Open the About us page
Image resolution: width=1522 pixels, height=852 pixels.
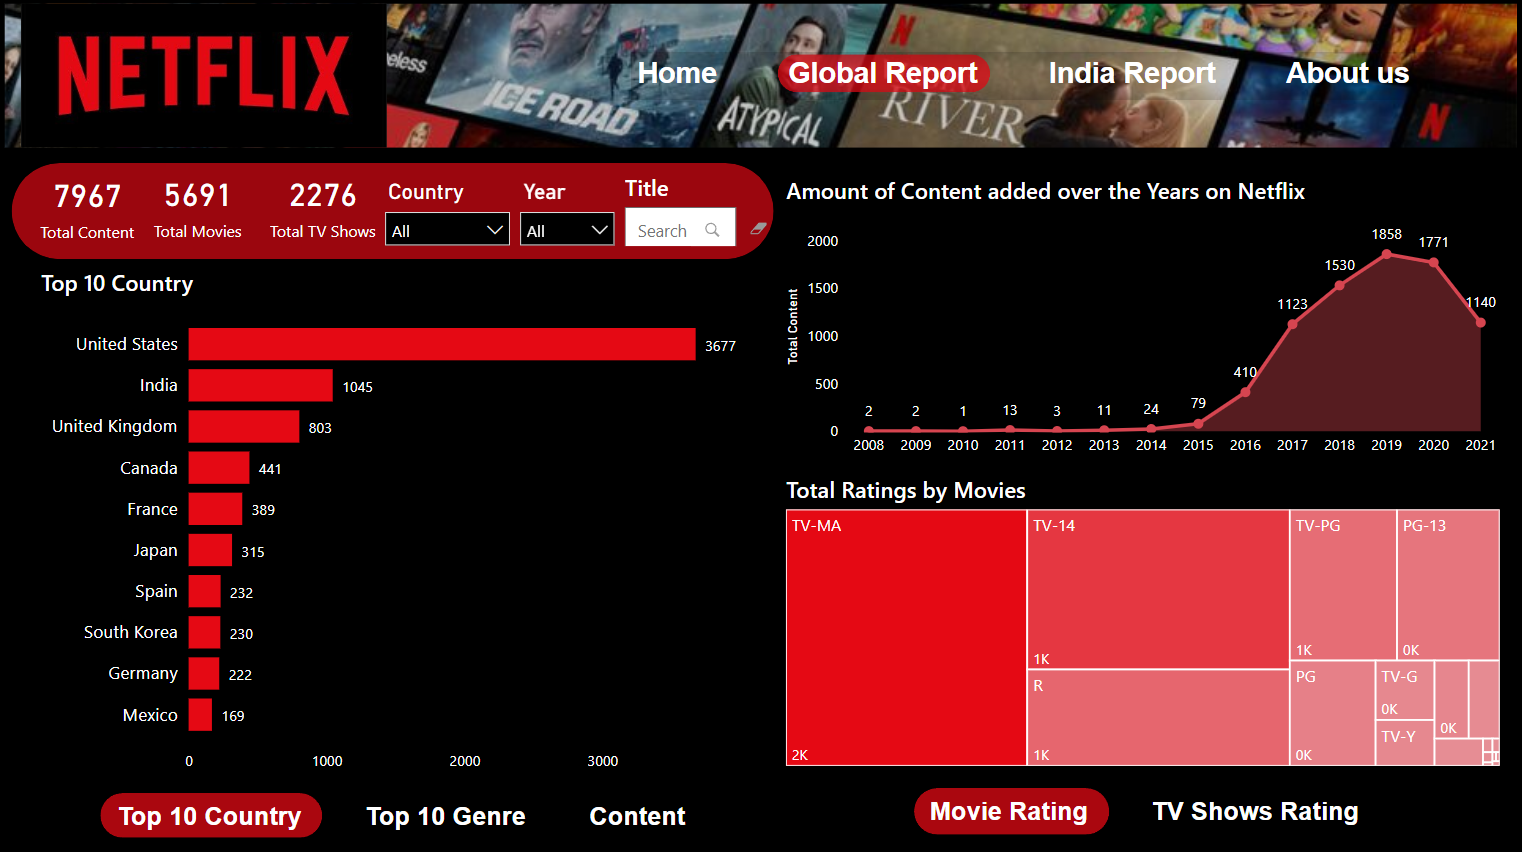click(x=1347, y=73)
